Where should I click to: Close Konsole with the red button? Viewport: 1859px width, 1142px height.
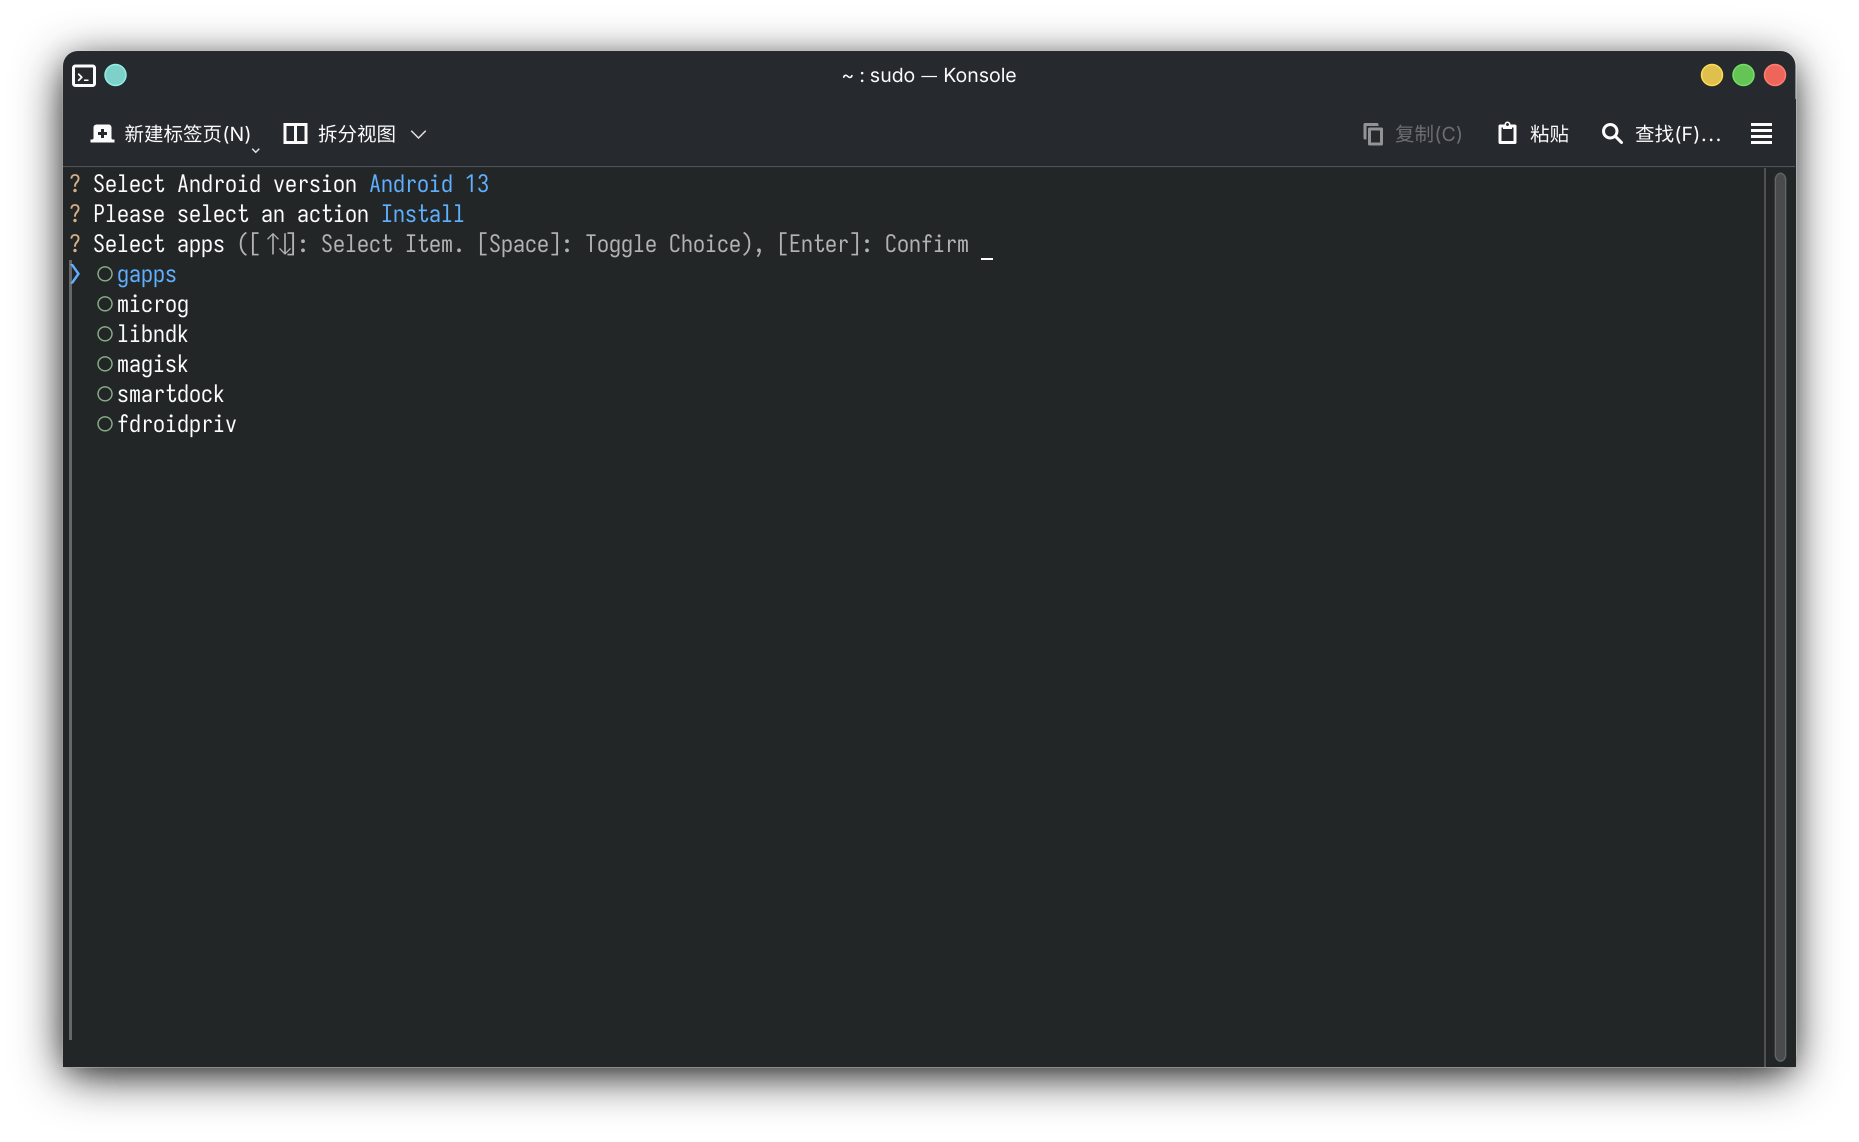tap(1775, 76)
